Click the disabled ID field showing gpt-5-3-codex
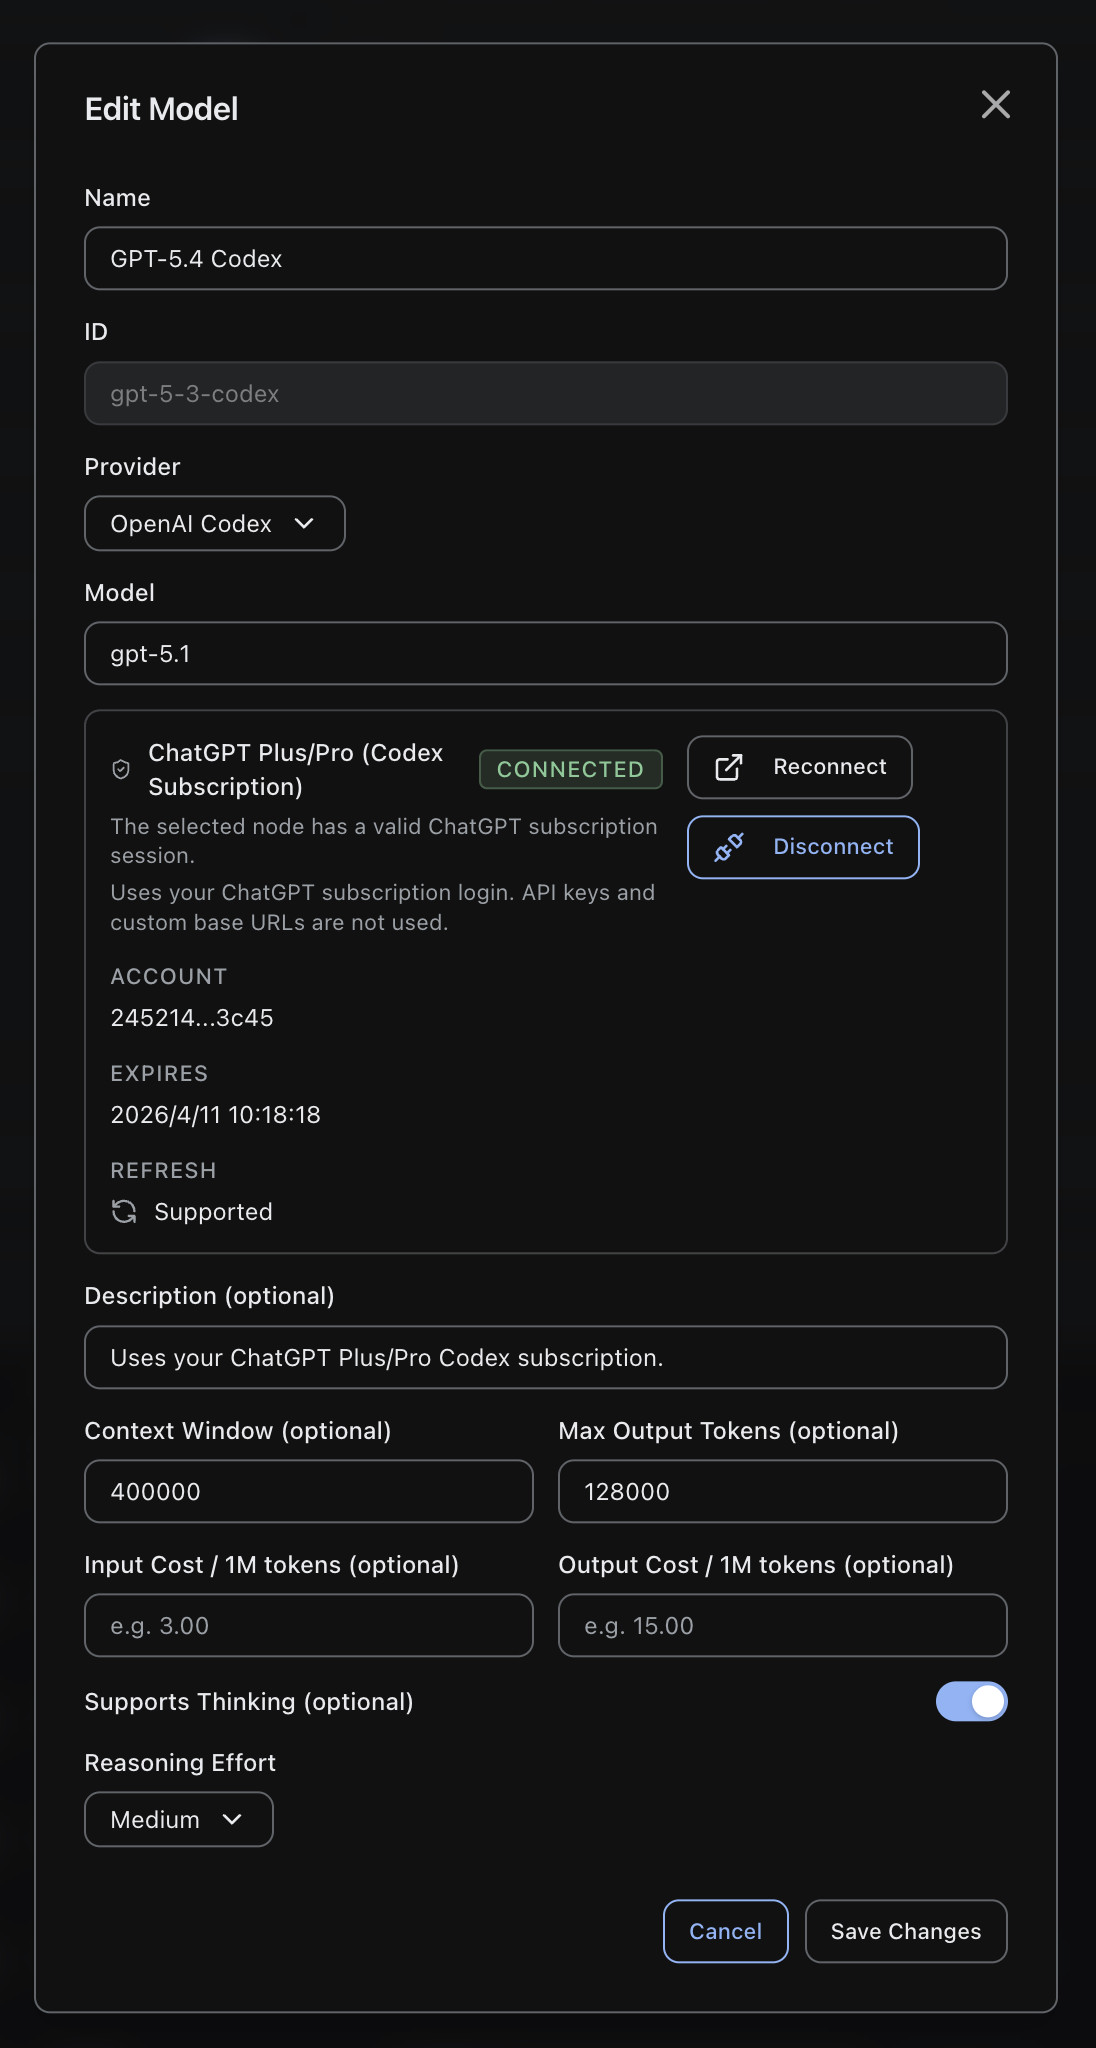Viewport: 1096px width, 2048px height. tap(546, 393)
